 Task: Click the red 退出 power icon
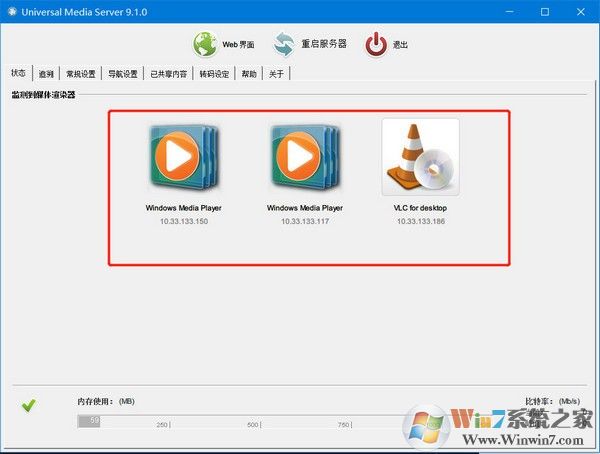(376, 44)
